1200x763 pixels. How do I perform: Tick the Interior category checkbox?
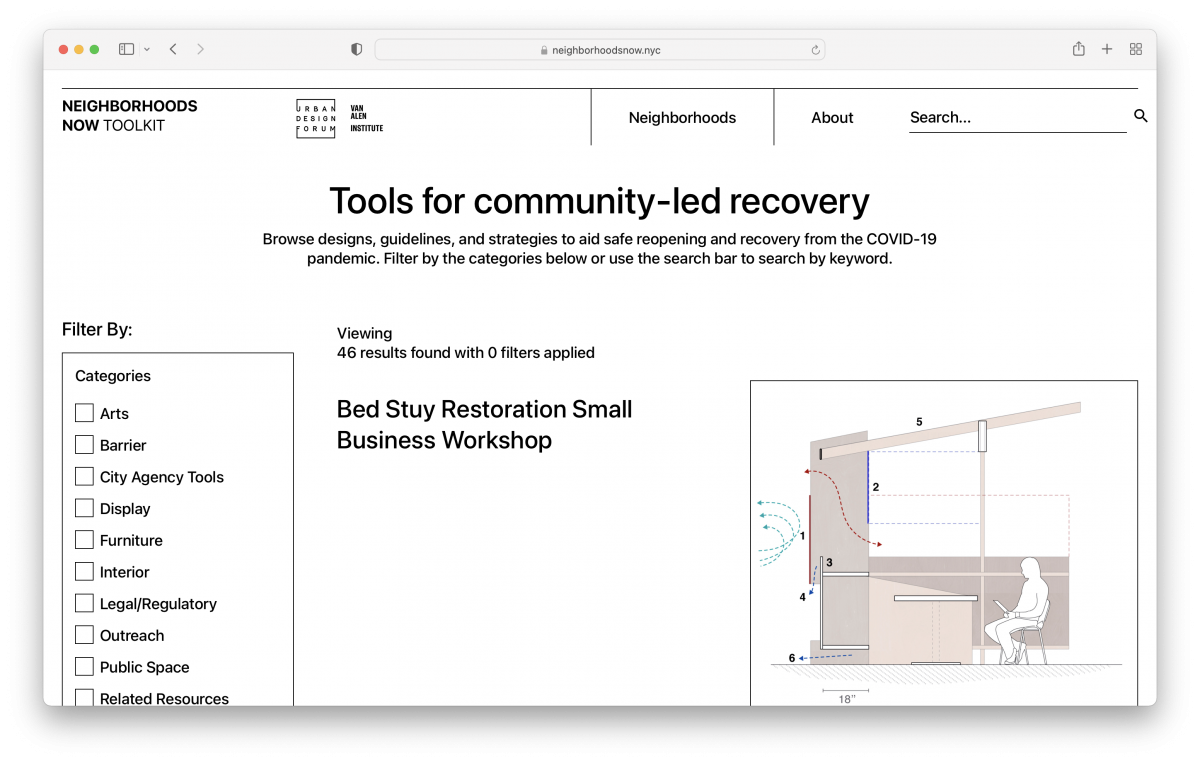pyautogui.click(x=85, y=572)
